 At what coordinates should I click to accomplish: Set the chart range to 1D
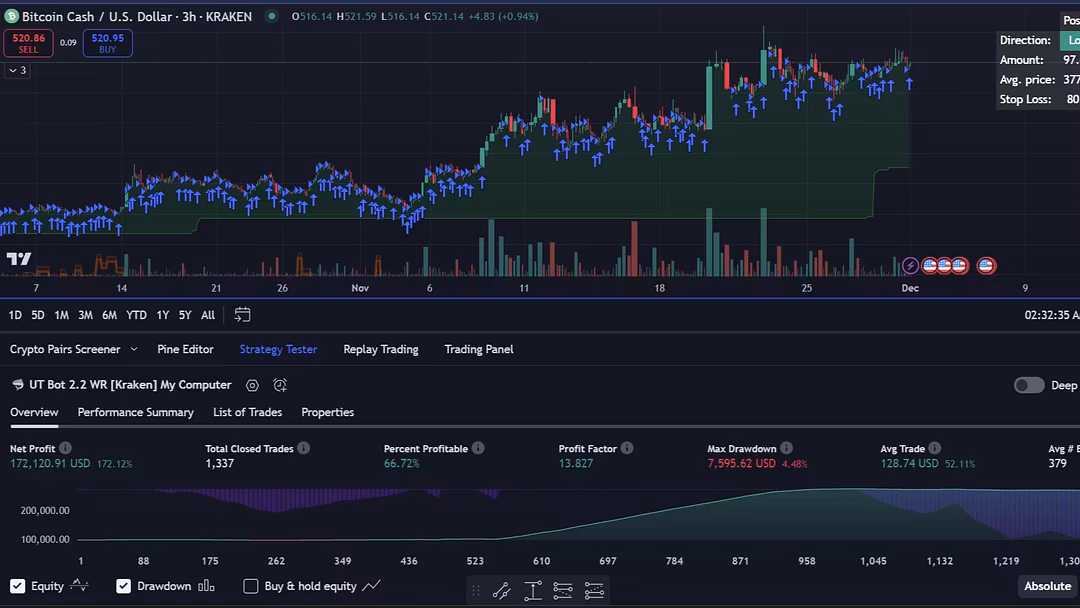[15, 315]
